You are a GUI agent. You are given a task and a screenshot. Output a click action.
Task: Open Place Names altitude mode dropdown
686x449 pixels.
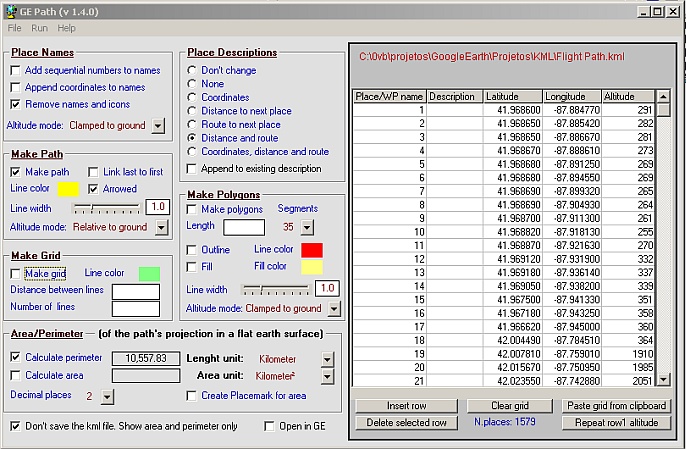click(158, 126)
